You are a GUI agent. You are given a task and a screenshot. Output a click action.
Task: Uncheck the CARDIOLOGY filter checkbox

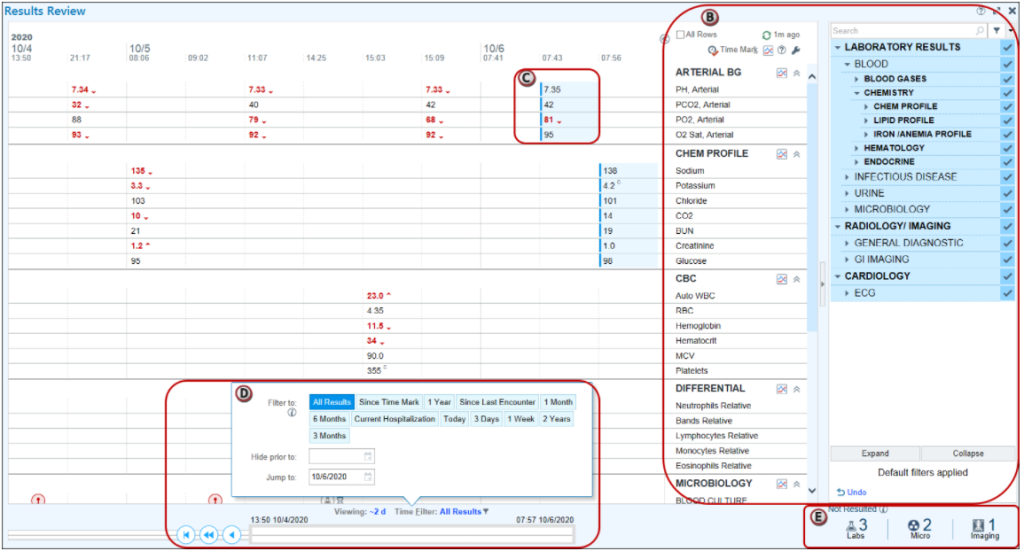[1007, 276]
